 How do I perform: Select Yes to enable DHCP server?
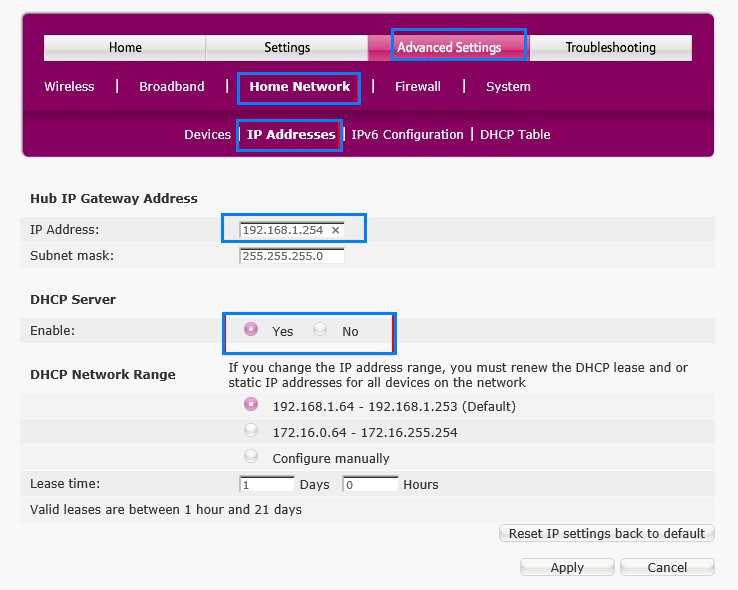(x=251, y=329)
